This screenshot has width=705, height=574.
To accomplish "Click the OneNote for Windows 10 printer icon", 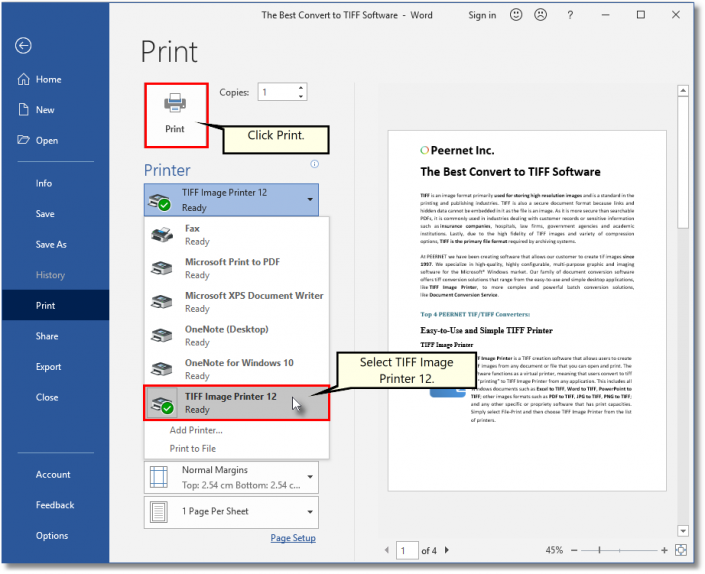I will coord(162,369).
